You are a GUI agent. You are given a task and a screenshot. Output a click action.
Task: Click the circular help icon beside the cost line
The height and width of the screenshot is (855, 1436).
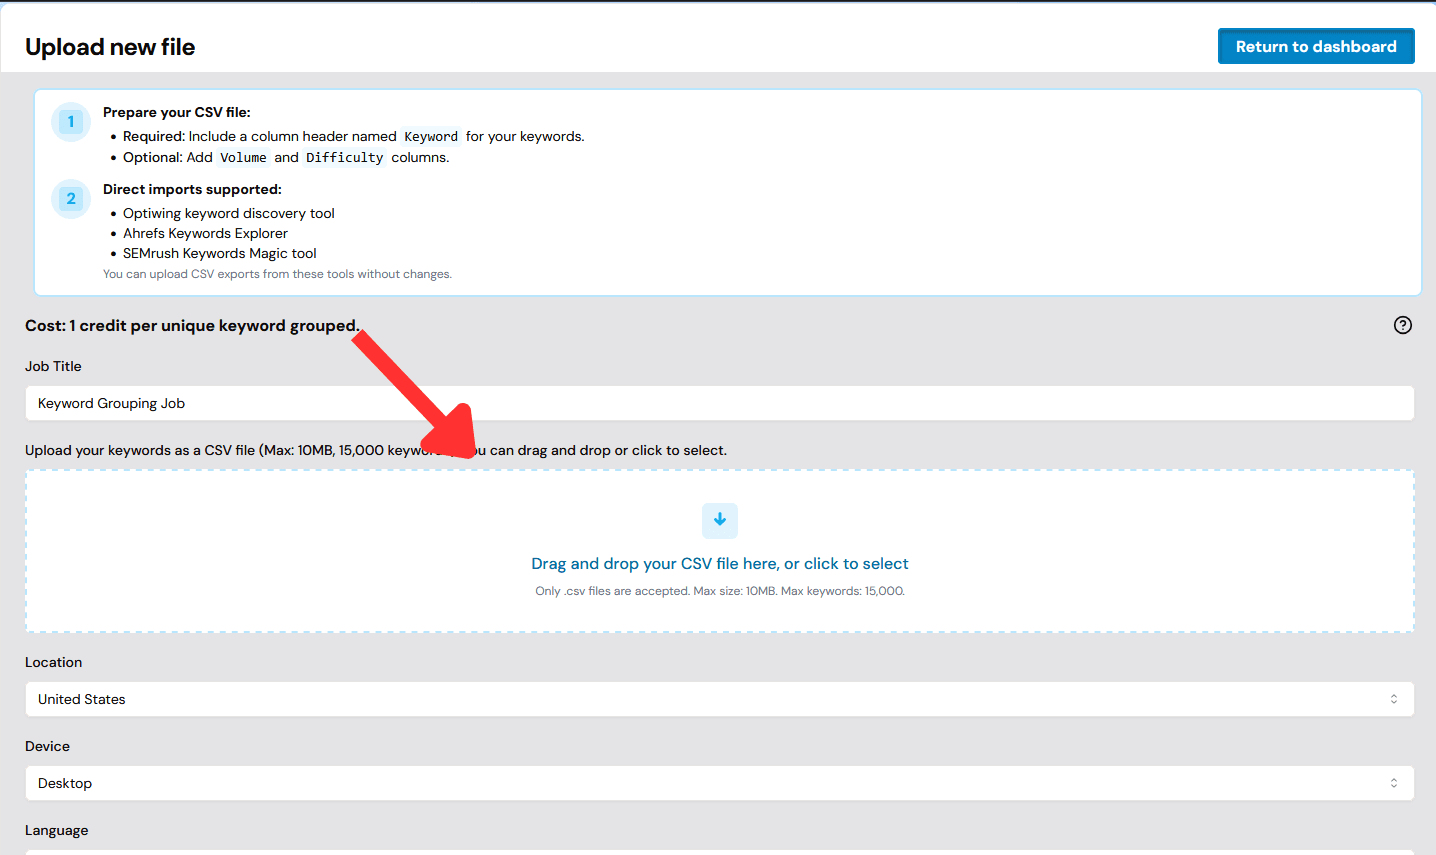tap(1403, 325)
